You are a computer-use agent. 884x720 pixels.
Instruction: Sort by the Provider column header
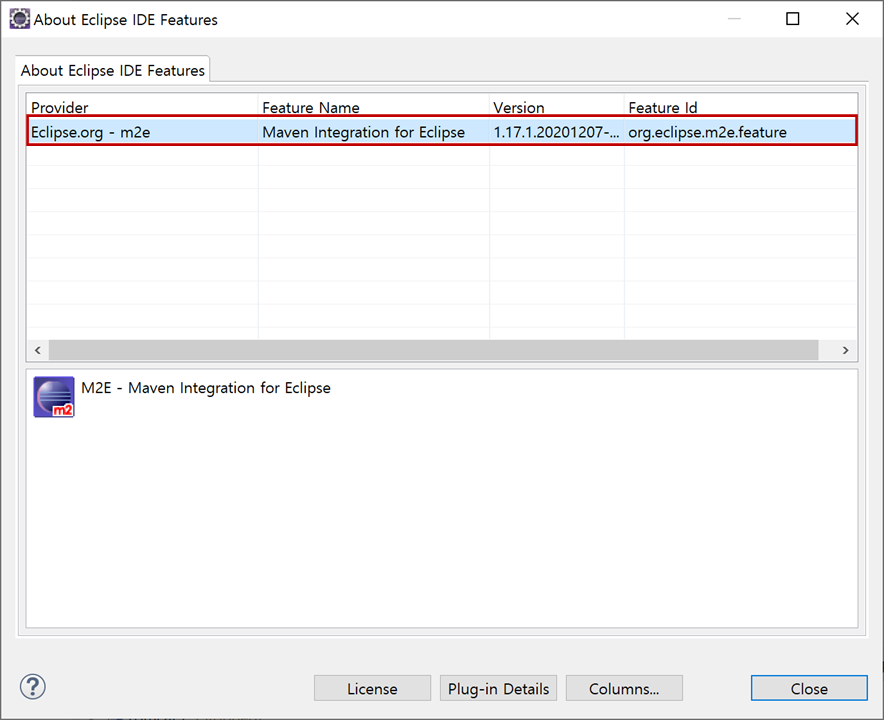142,107
